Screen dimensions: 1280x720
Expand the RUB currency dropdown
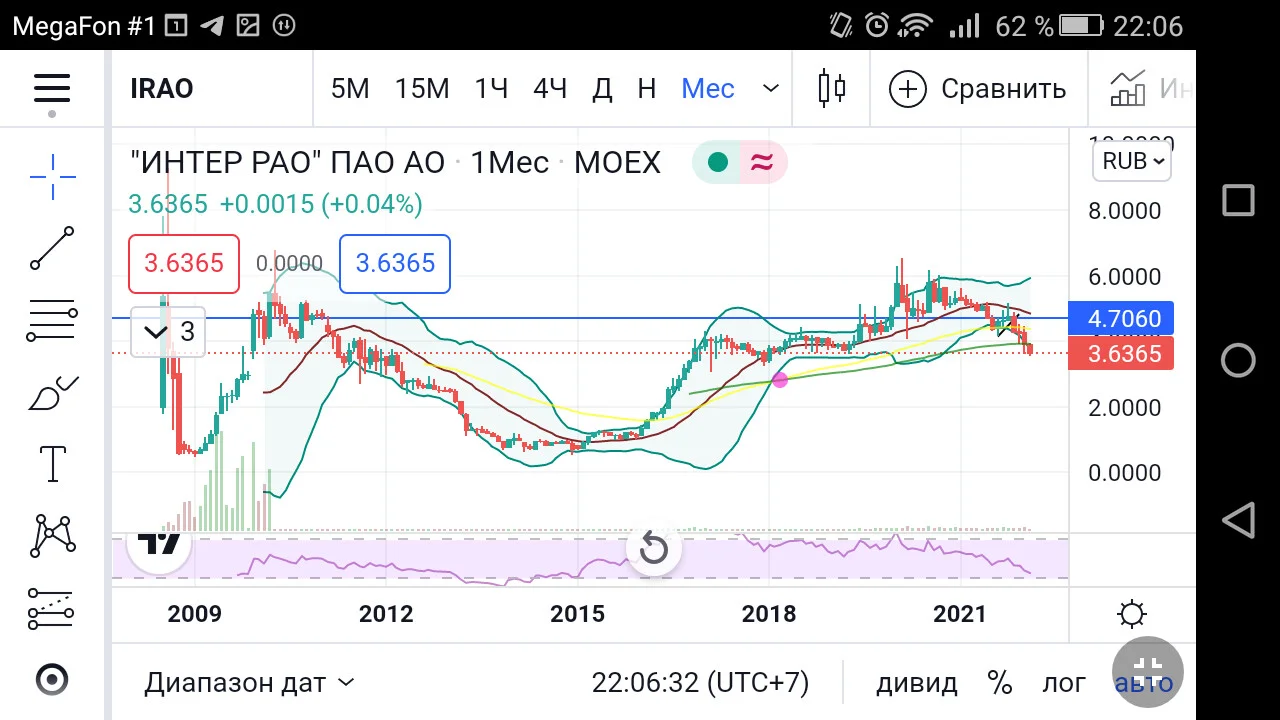pos(1133,161)
